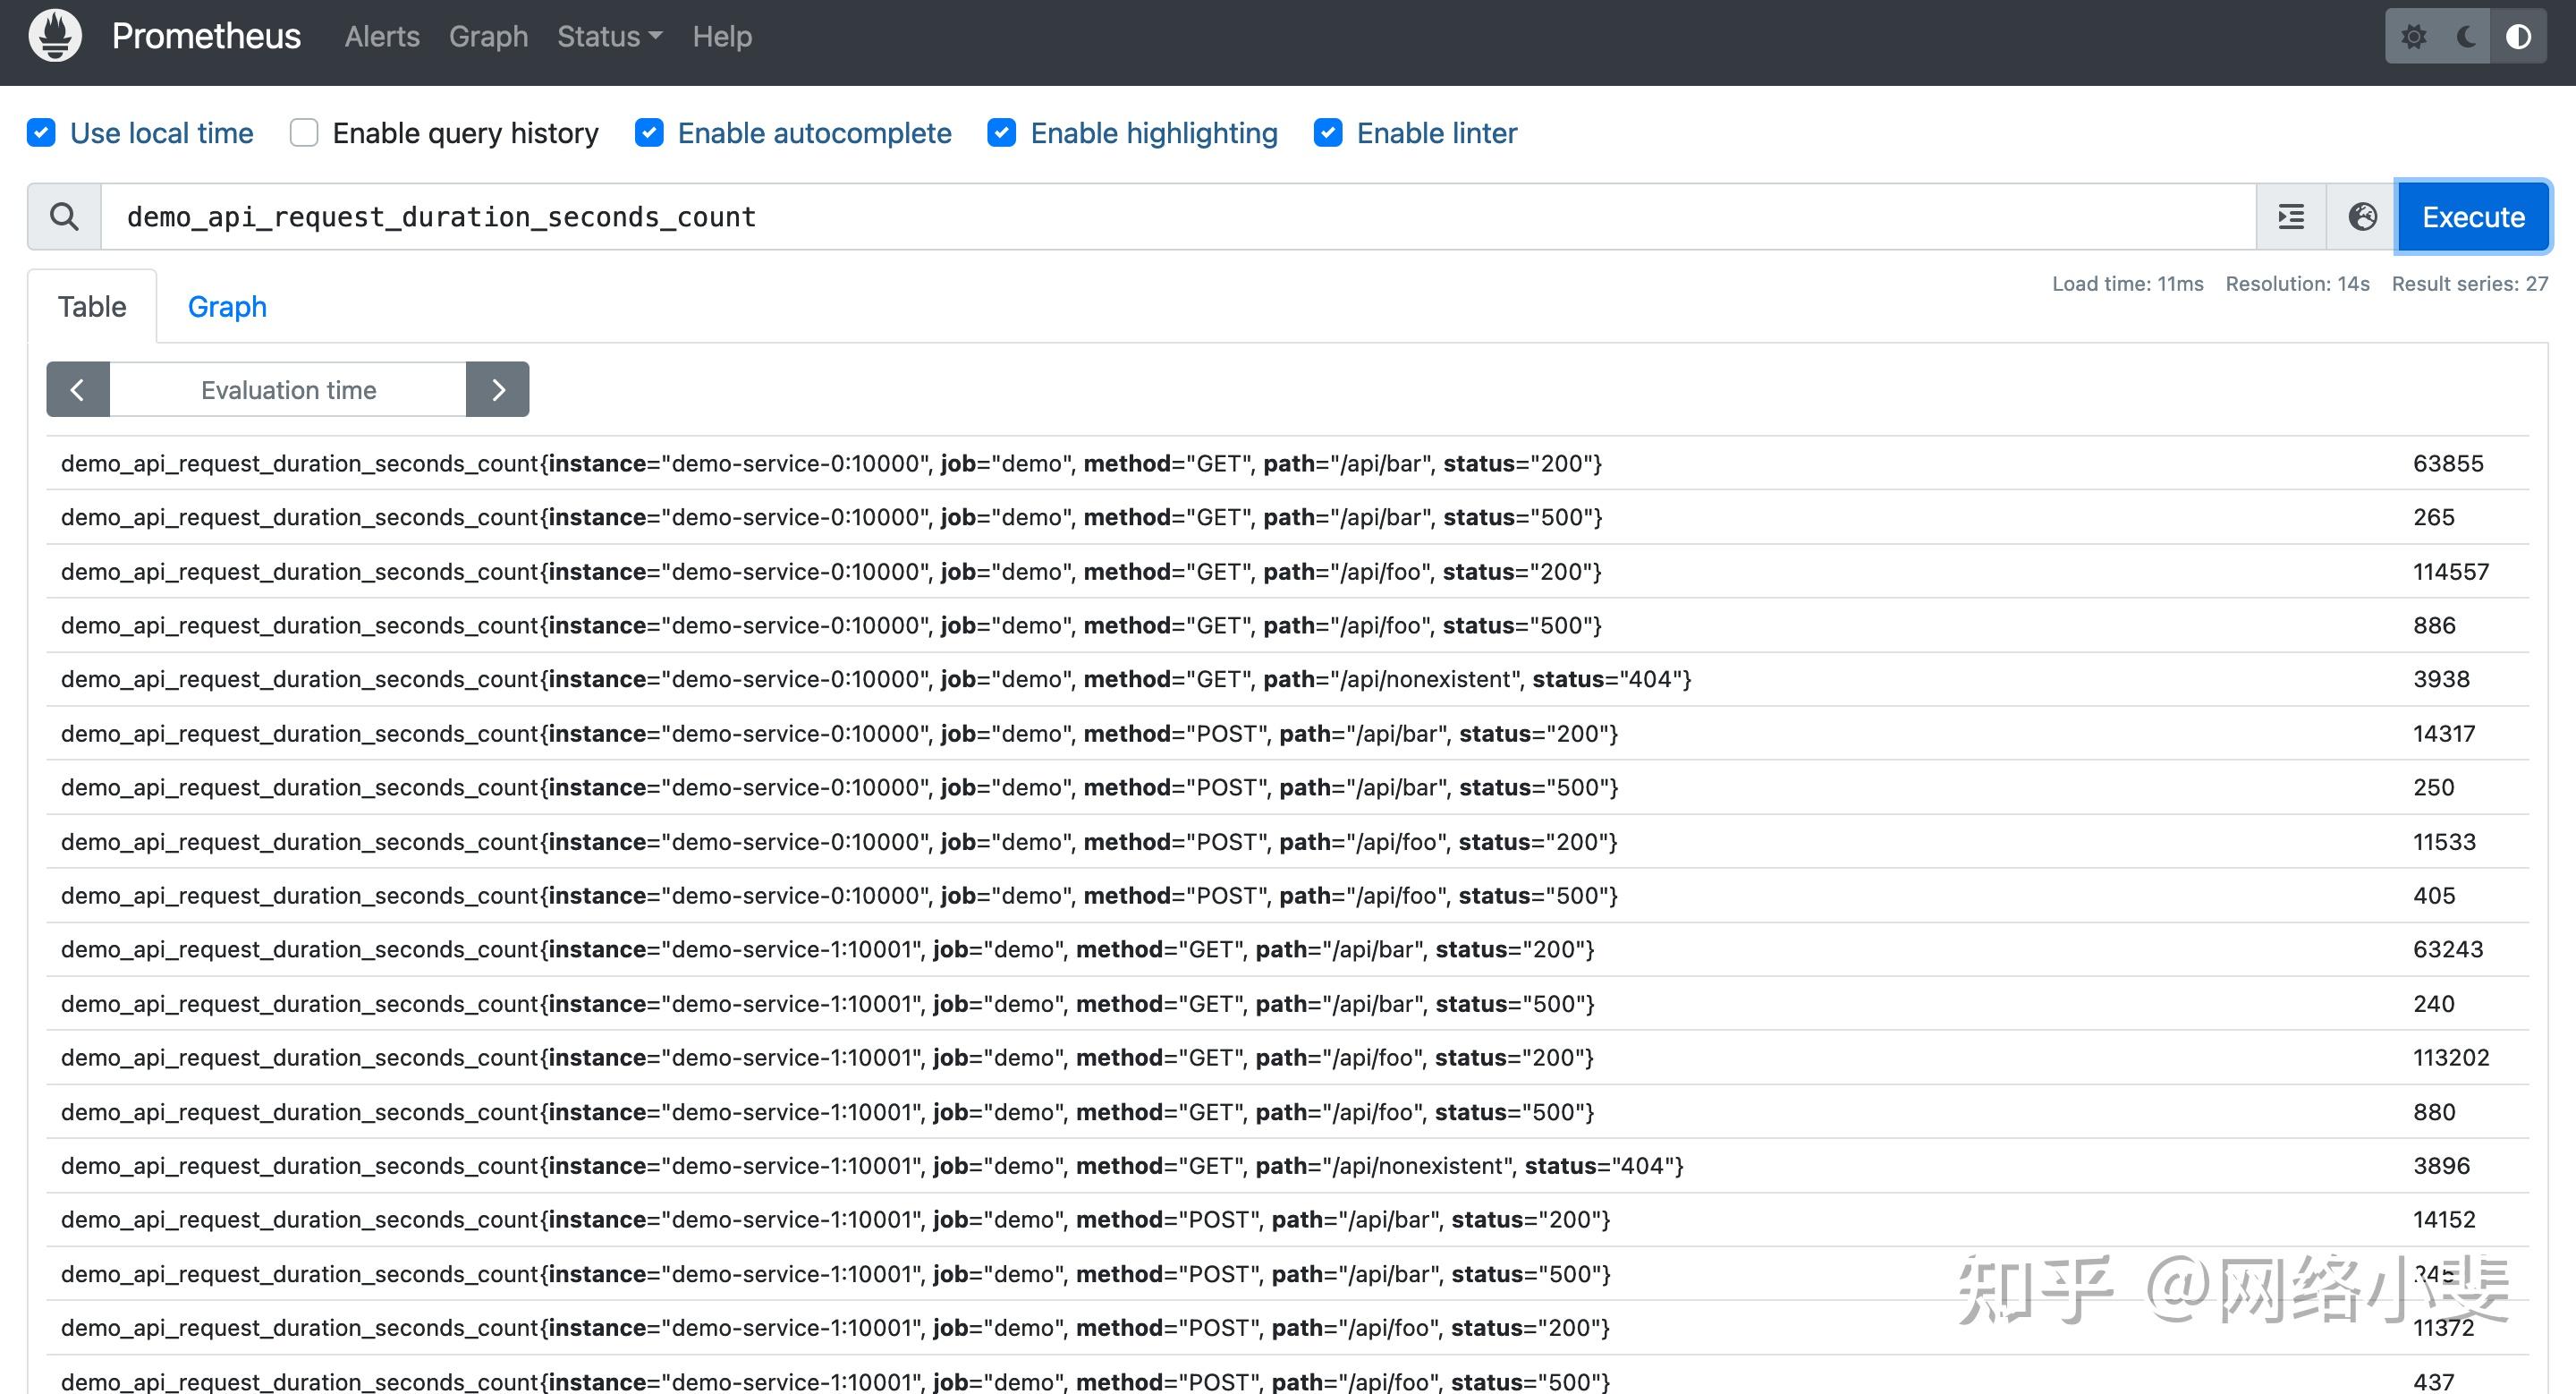Open Help in navigation bar
This screenshot has height=1394, width=2576.
[722, 37]
